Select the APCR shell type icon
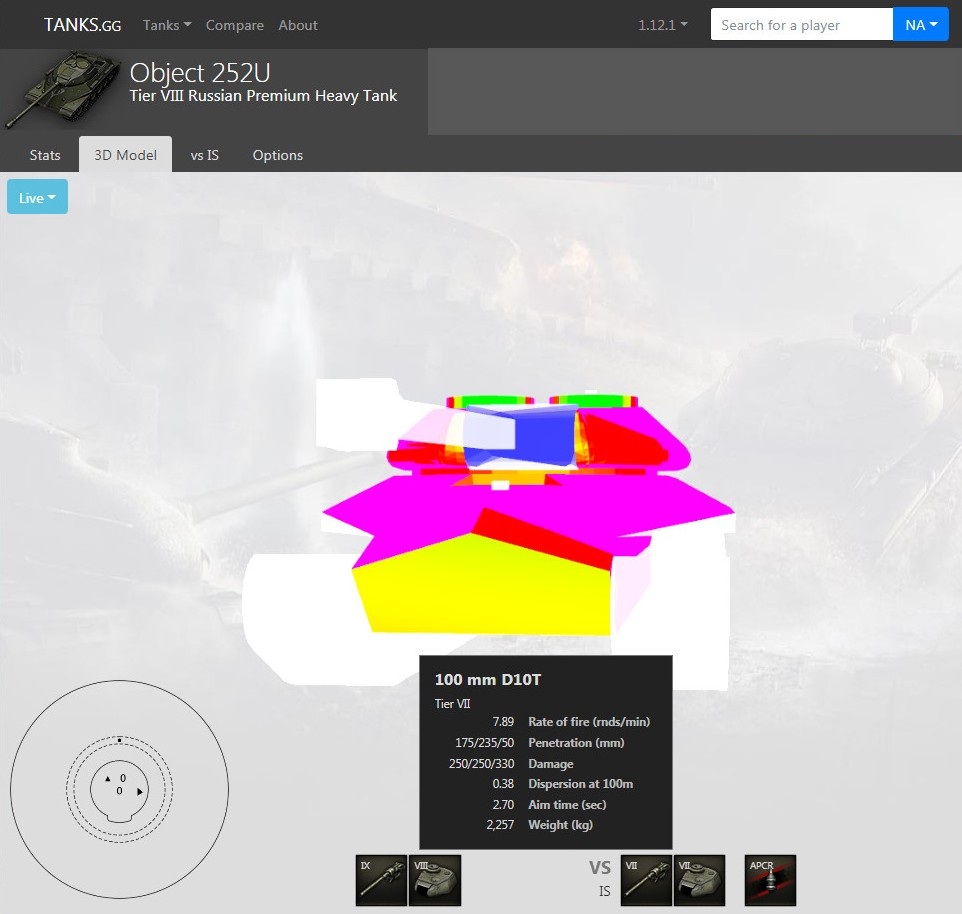This screenshot has height=914, width=962. coord(770,880)
